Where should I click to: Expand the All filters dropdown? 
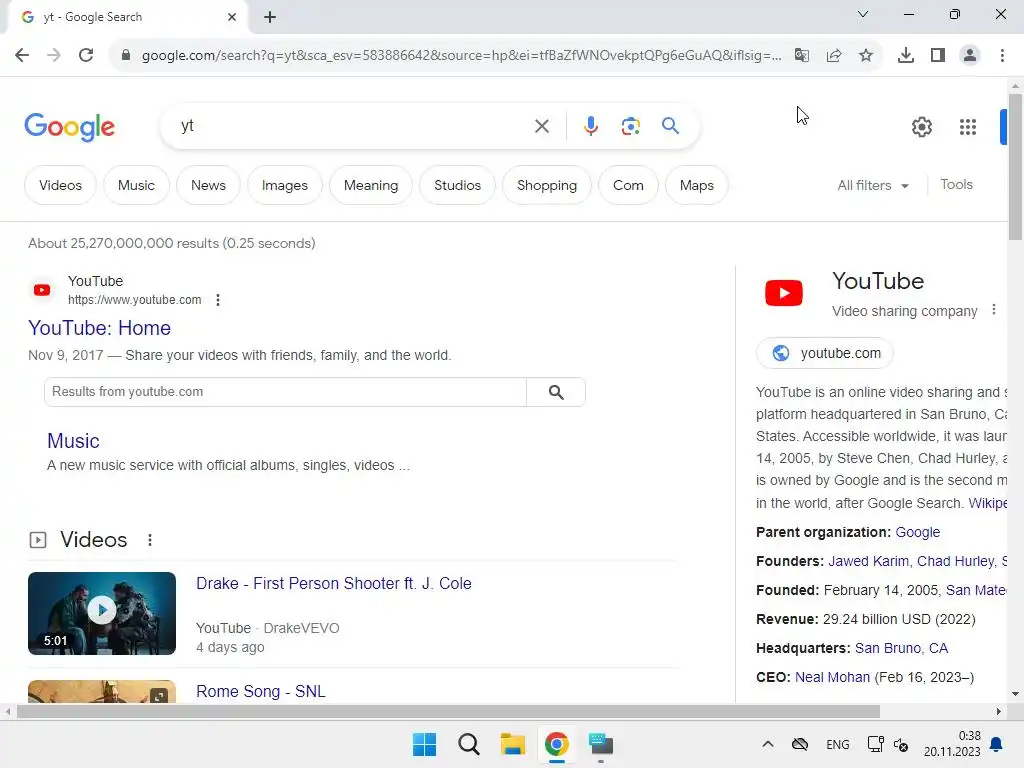coord(873,185)
